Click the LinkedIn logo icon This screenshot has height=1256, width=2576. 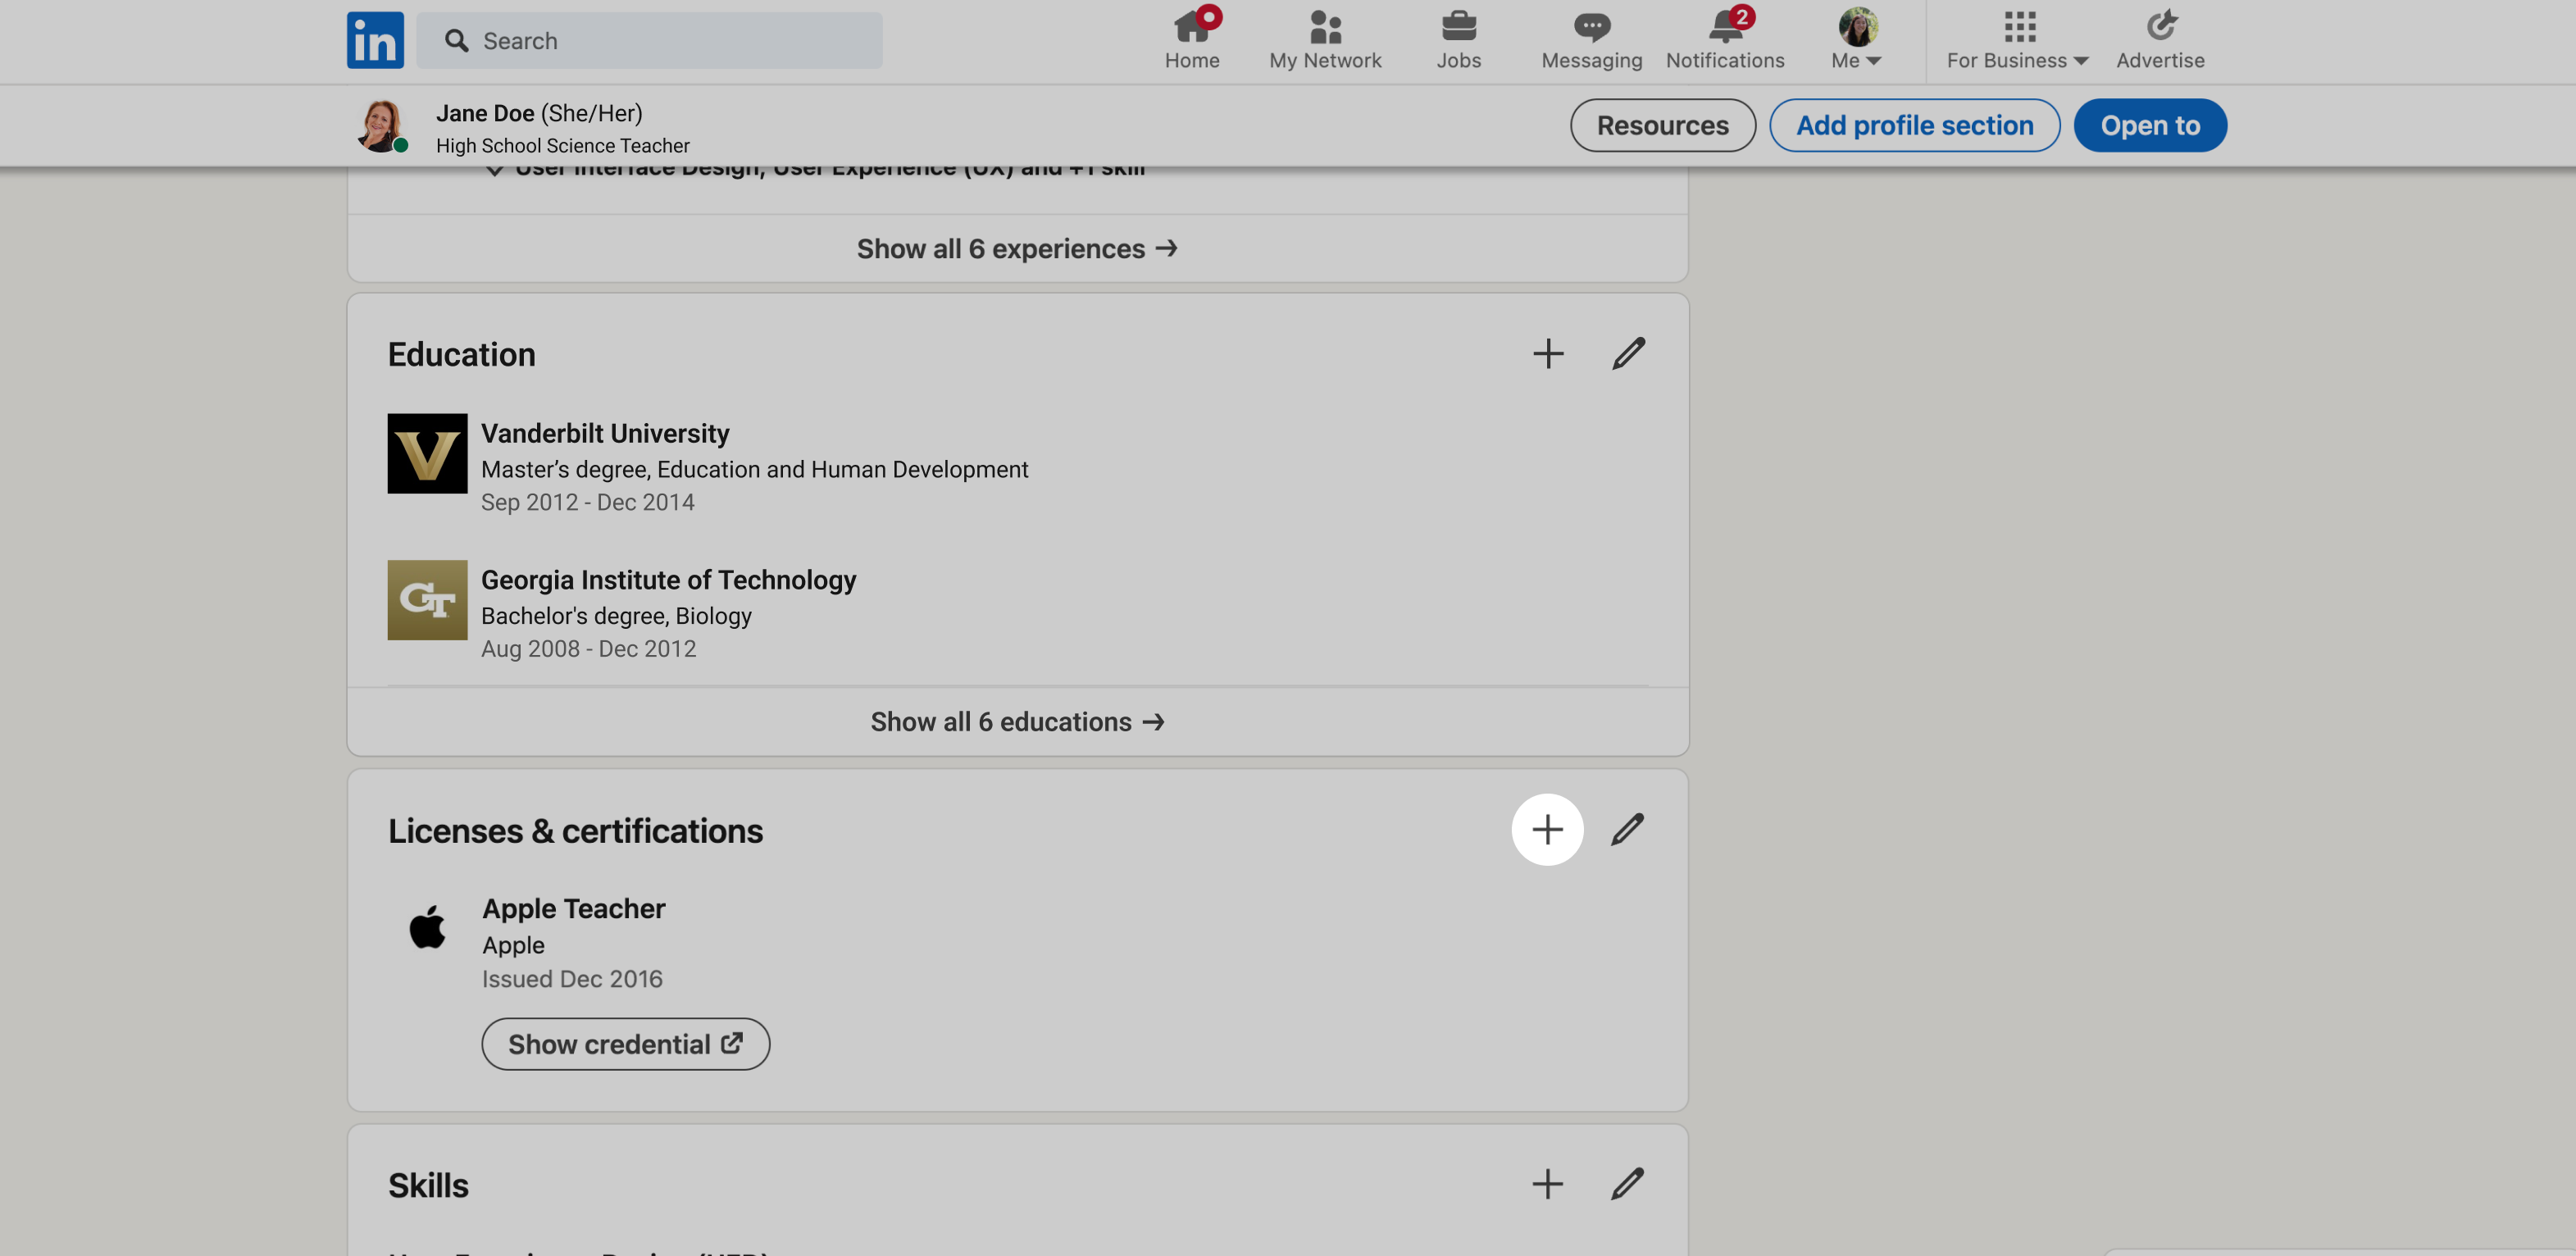point(375,40)
